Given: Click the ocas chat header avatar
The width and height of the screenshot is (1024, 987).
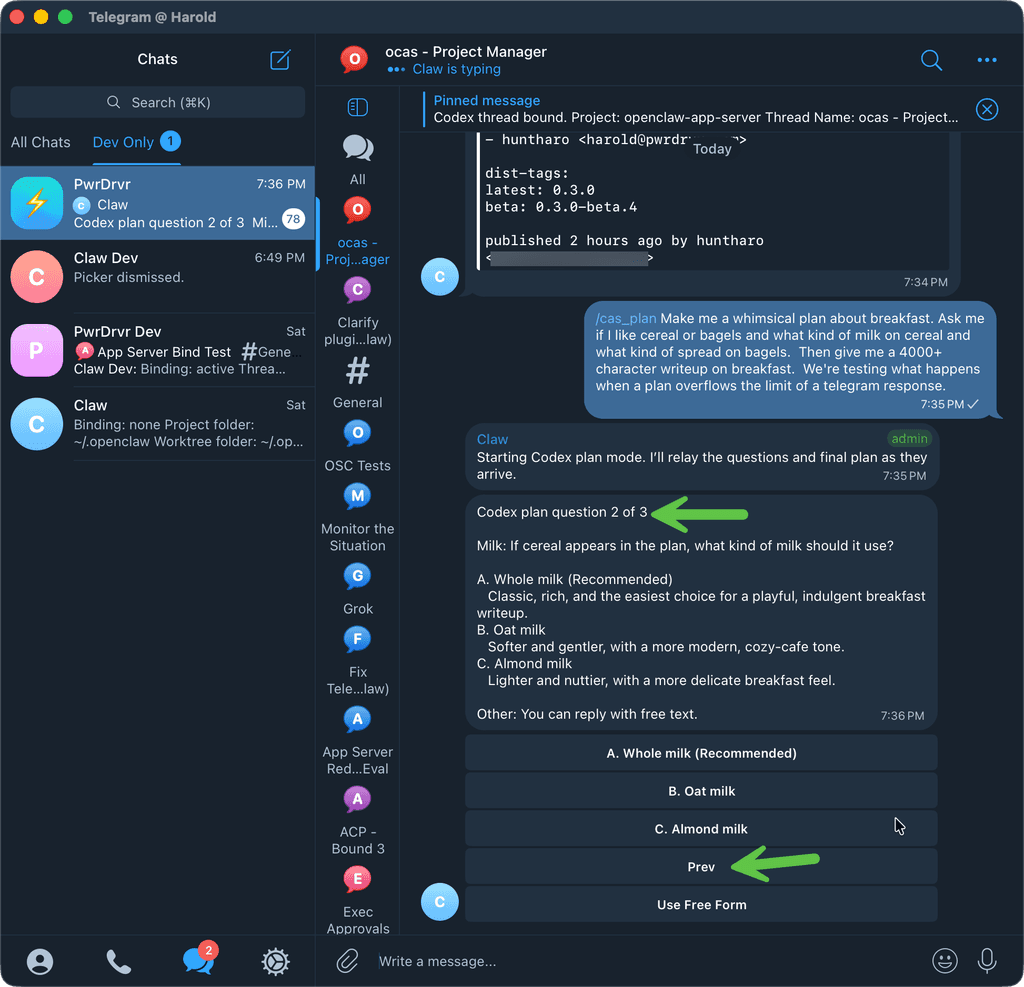Looking at the screenshot, I should [354, 59].
